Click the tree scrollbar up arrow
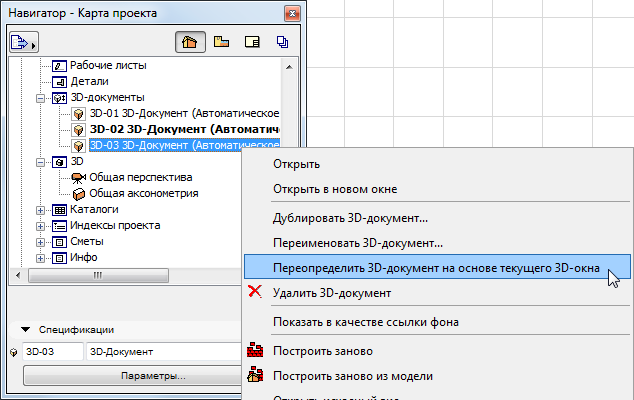 (289, 67)
